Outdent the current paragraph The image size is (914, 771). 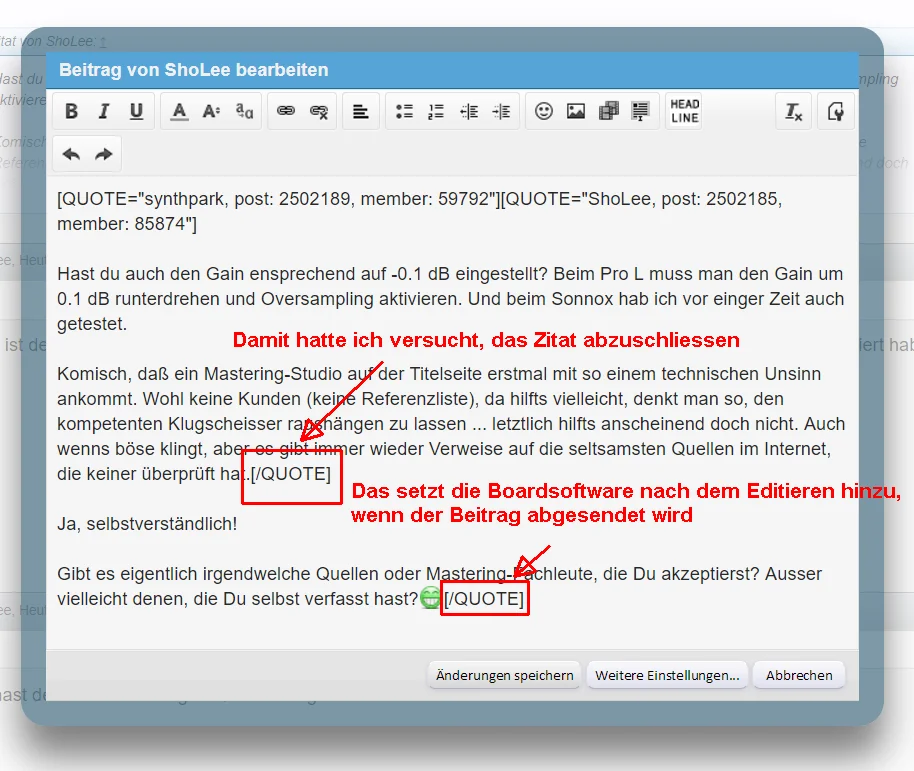(469, 111)
